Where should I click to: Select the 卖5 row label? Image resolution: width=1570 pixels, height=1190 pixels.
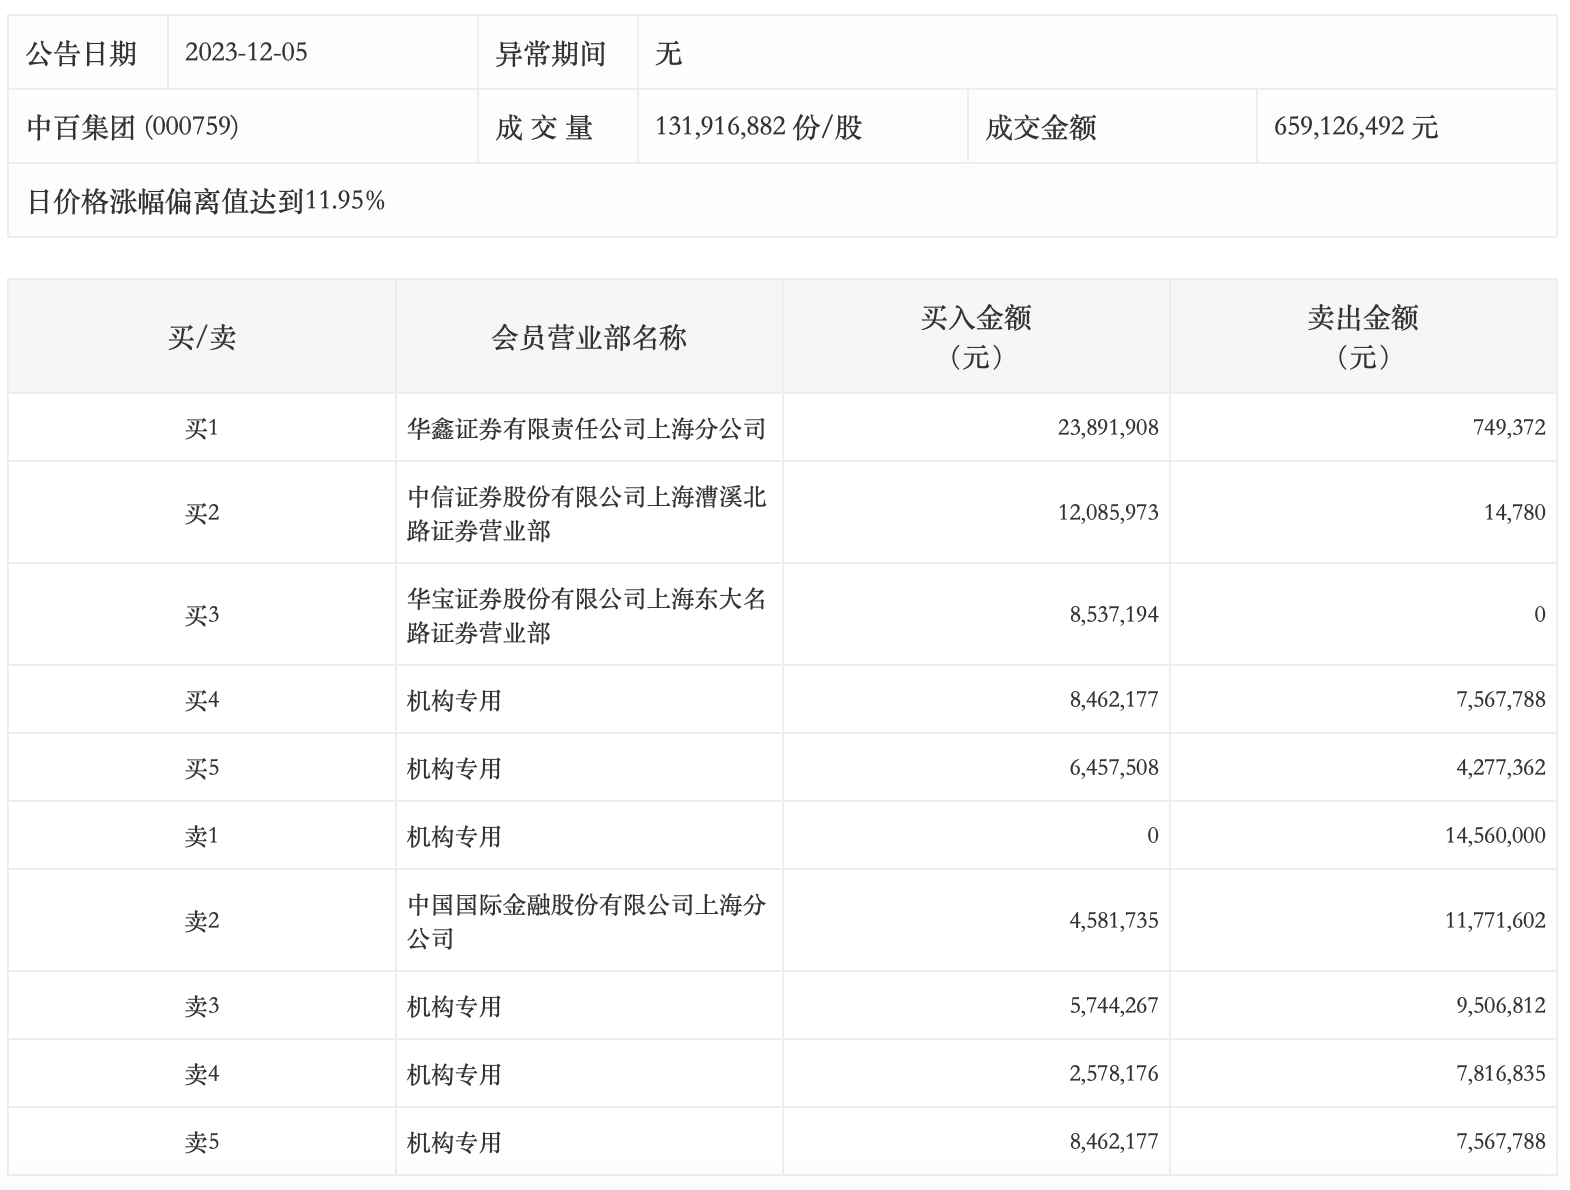202,1142
